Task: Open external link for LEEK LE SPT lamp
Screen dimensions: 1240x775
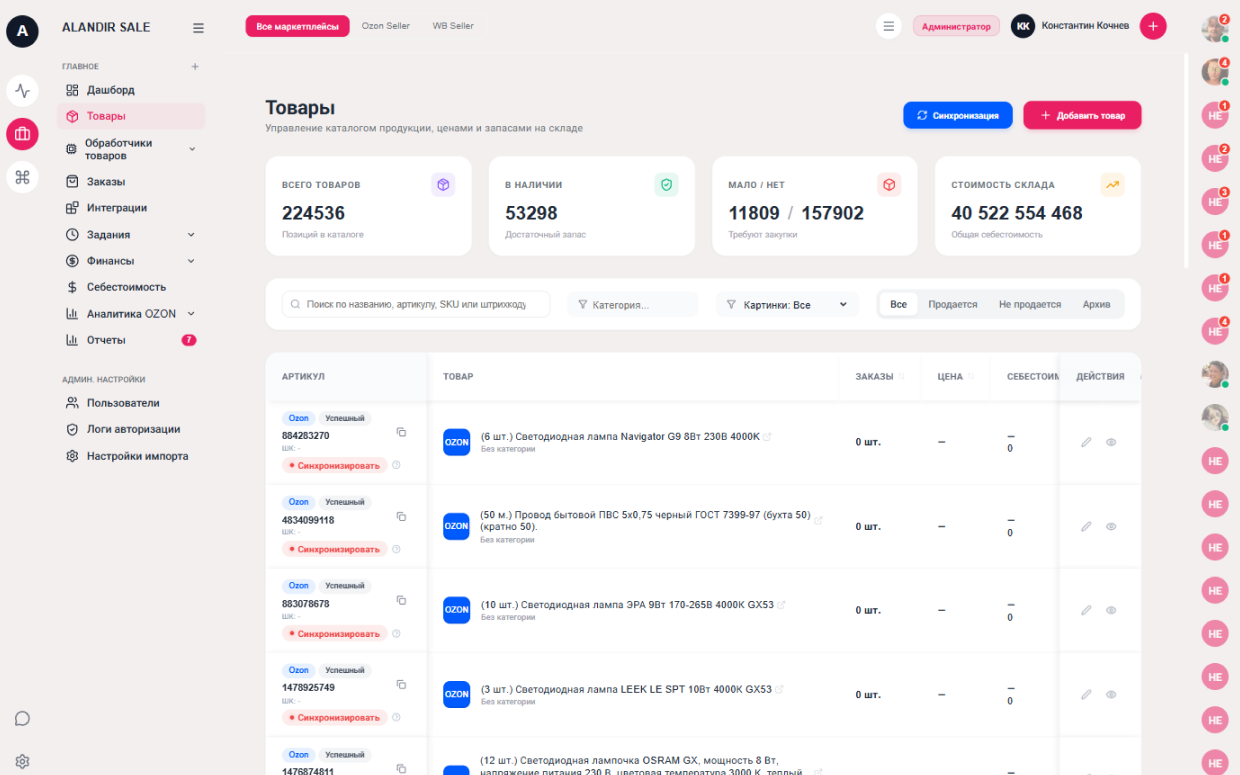Action: click(x=779, y=688)
